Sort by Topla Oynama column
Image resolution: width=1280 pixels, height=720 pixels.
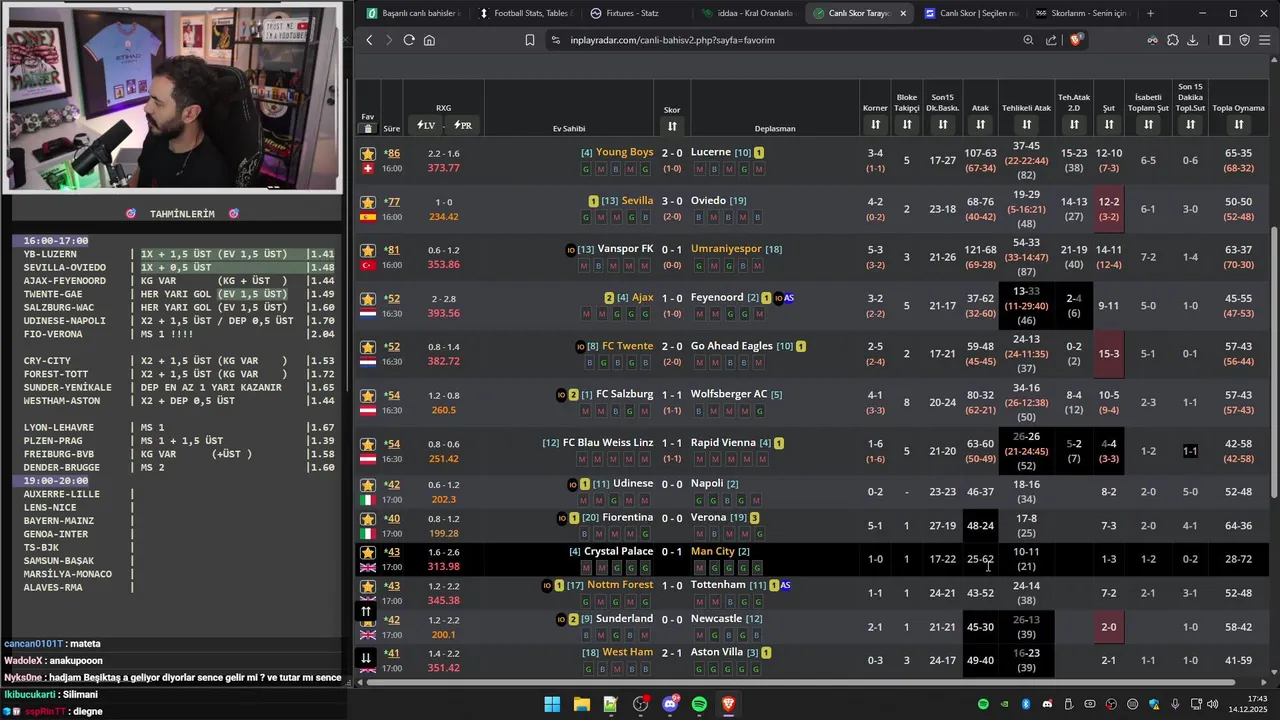click(x=1238, y=124)
